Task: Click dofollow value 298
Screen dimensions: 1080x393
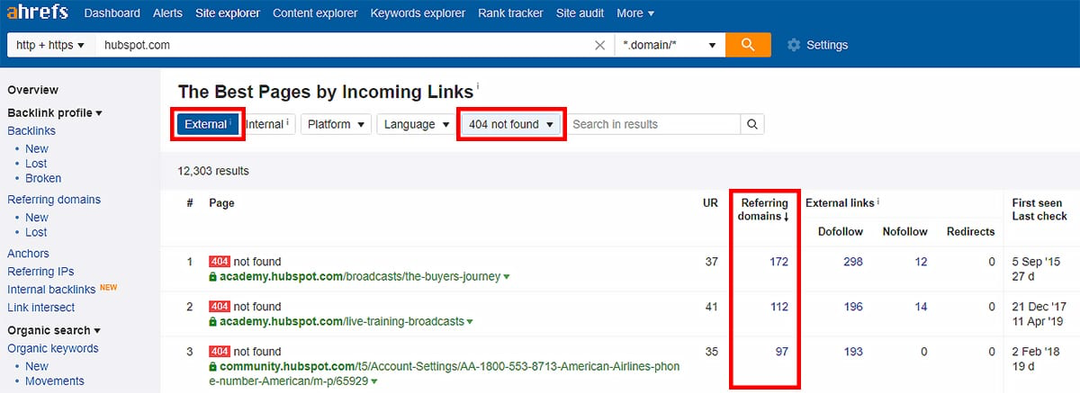Action: click(853, 262)
